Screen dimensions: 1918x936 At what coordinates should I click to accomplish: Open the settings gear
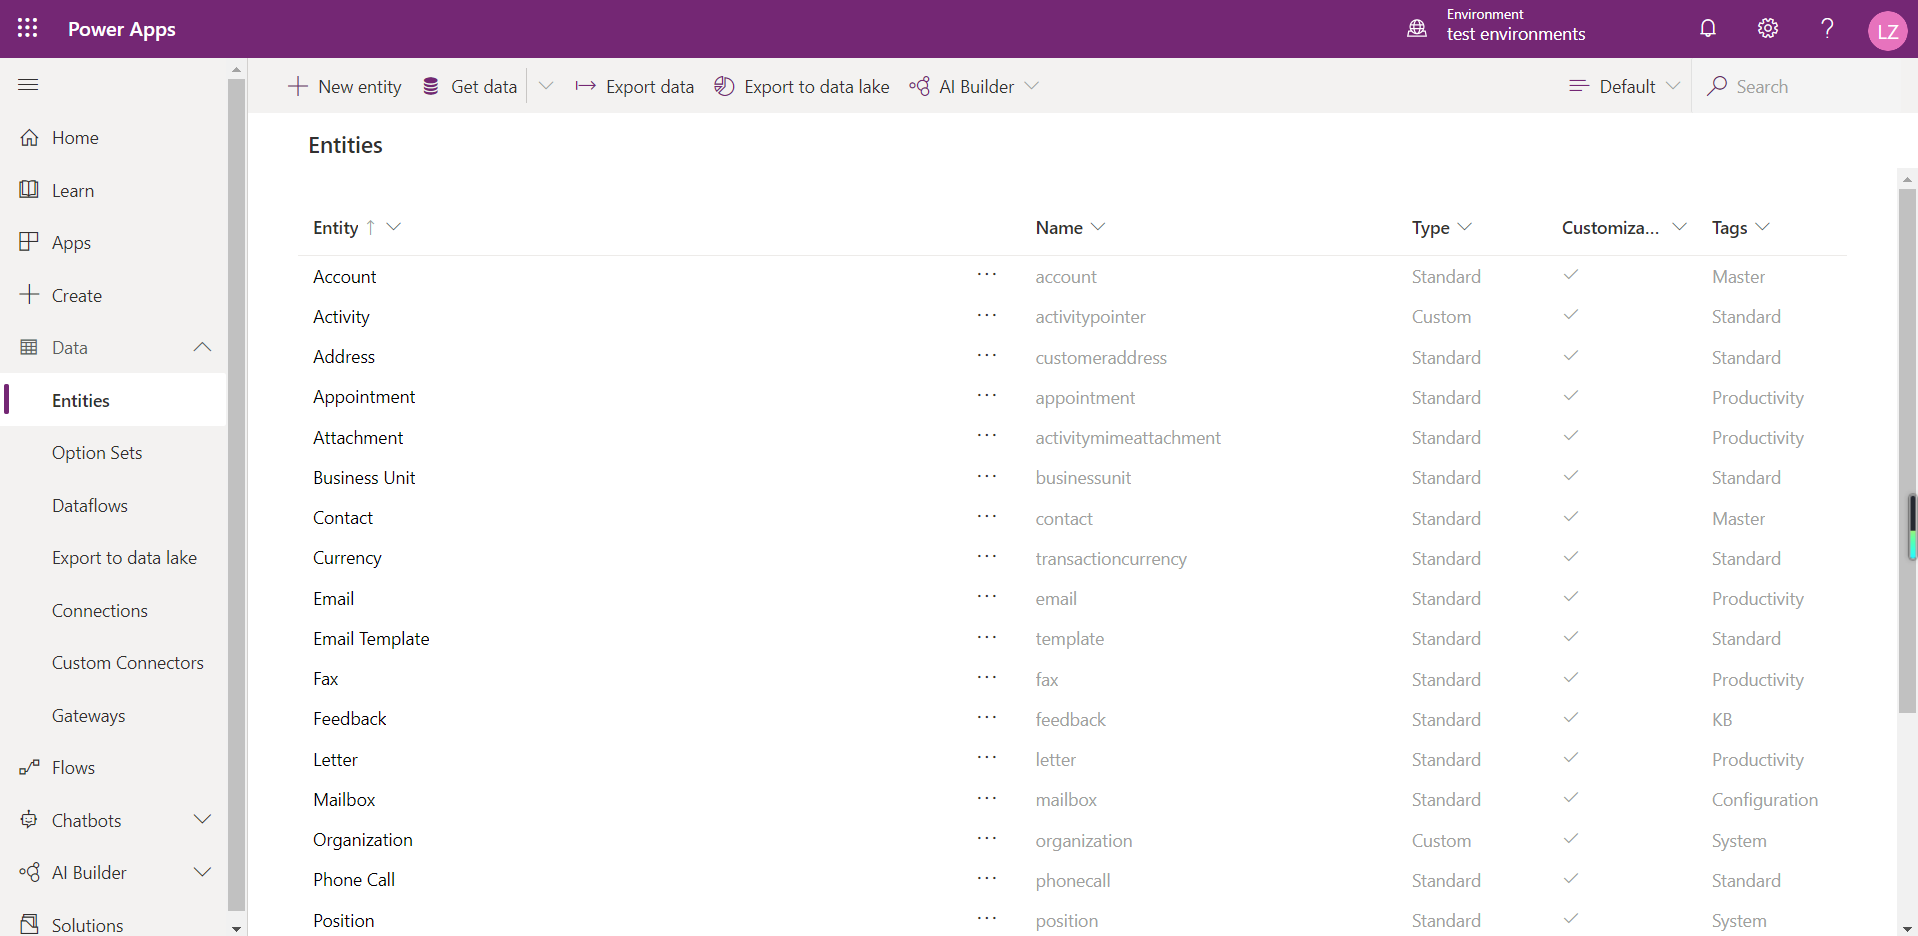[1767, 28]
